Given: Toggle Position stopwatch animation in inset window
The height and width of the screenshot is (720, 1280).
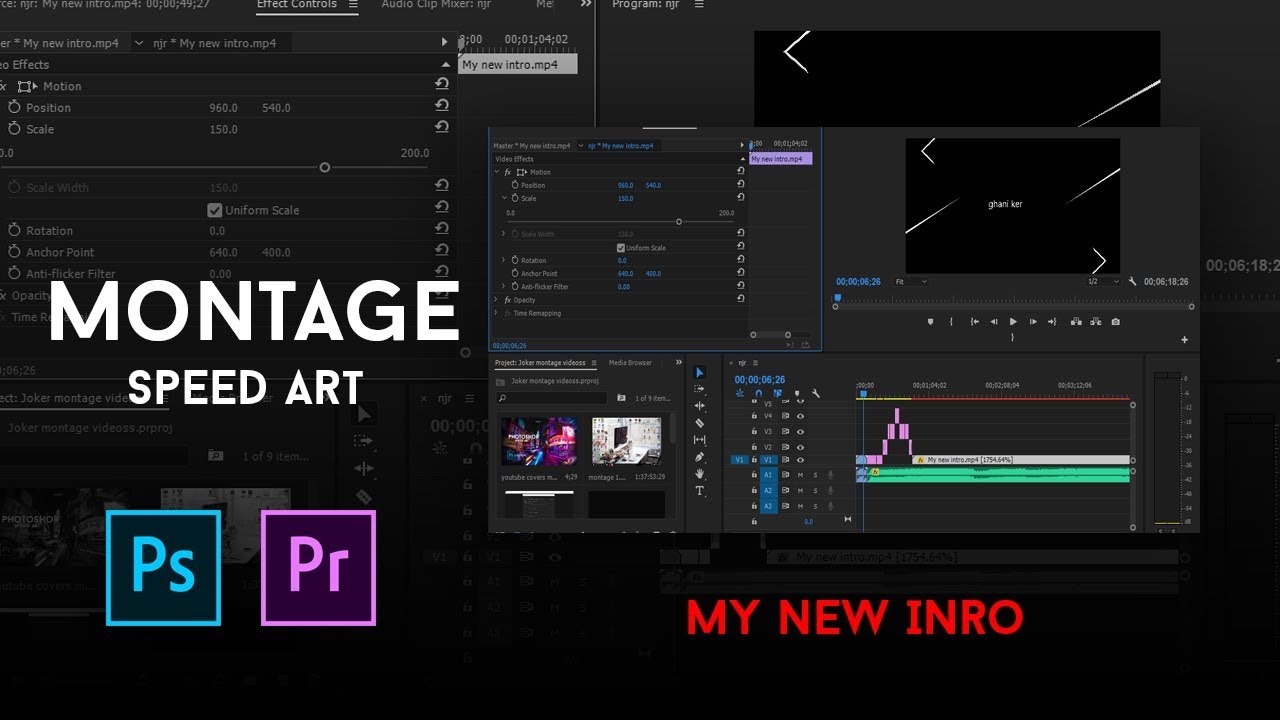Looking at the screenshot, I should 515,185.
